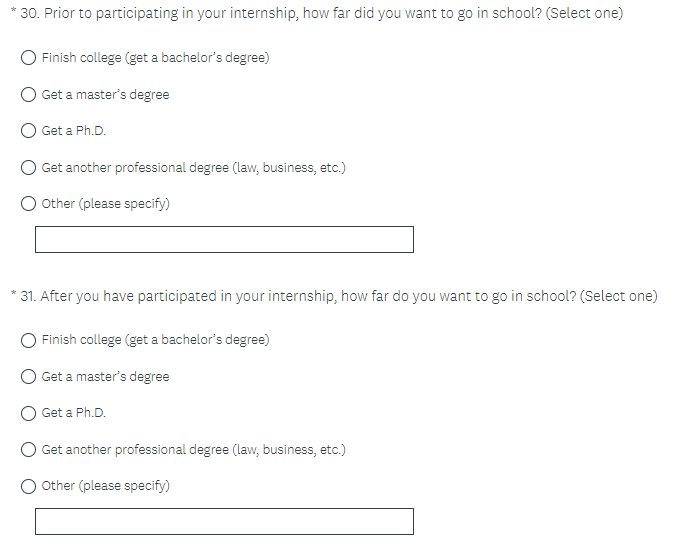
Task: Select 'Other (please specify)' radio in question 31
Action: click(30, 486)
